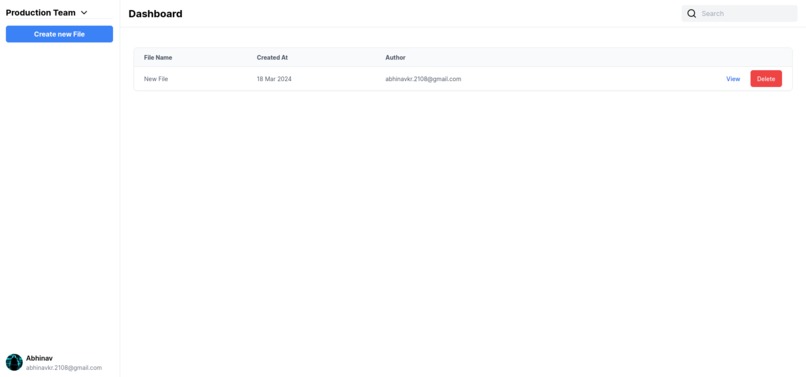Click the Abhinav user name

point(39,358)
